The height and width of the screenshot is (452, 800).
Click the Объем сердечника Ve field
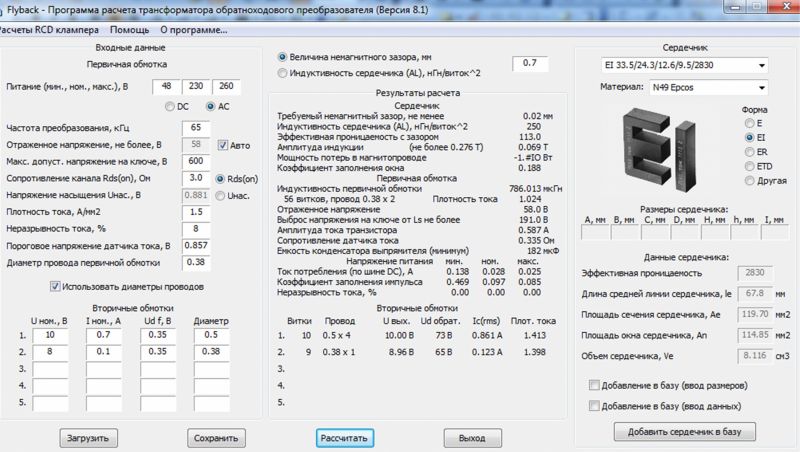point(755,356)
